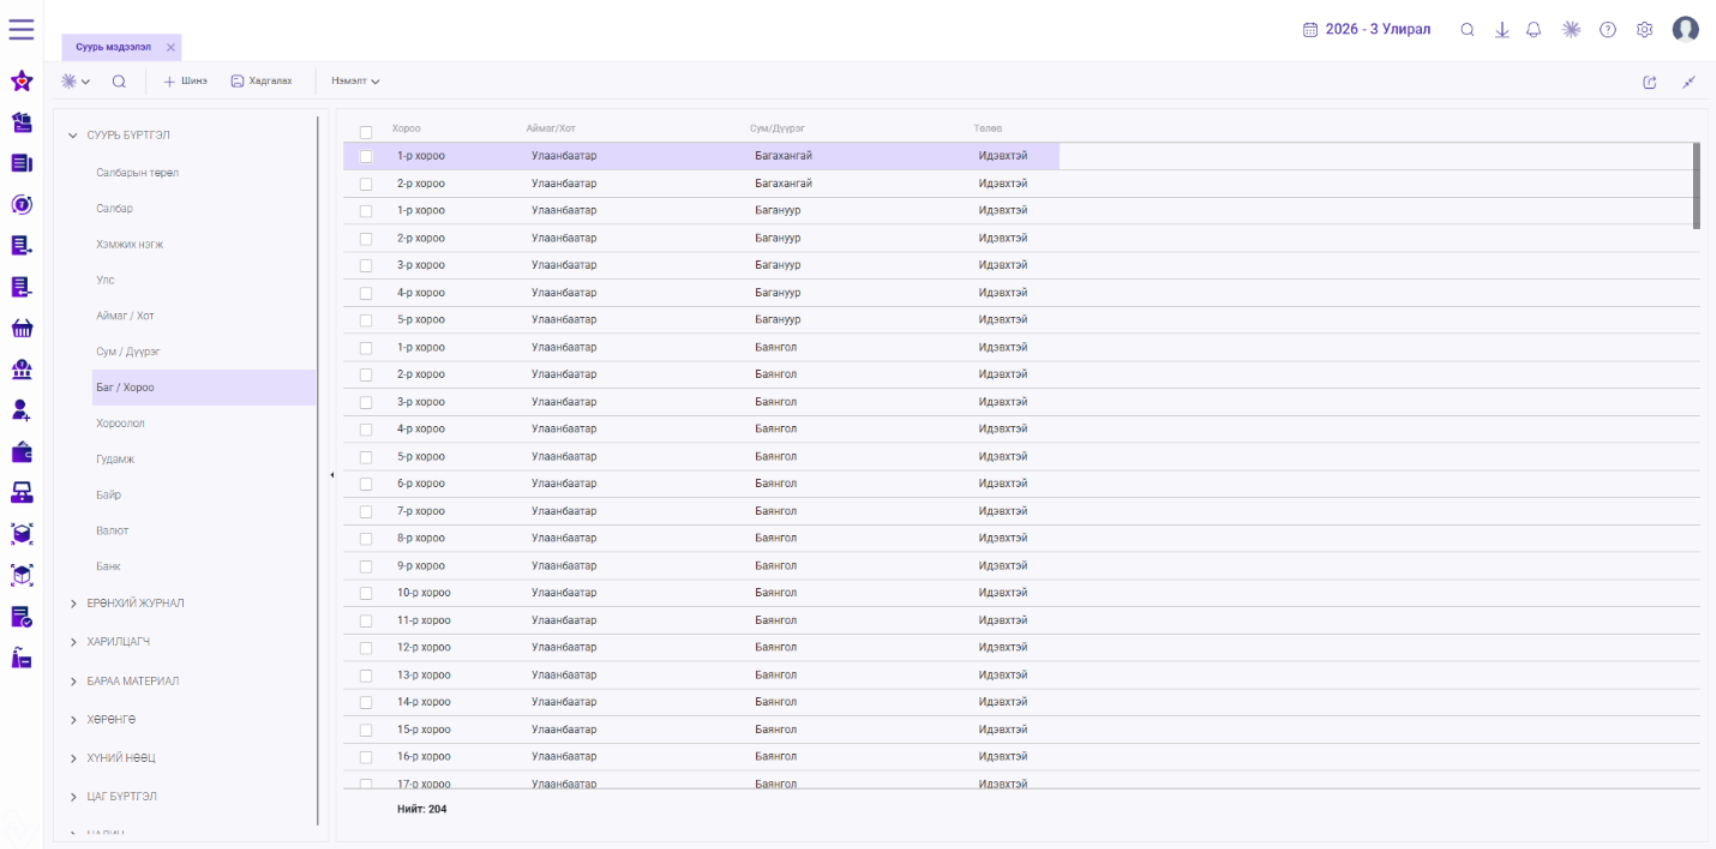Click the table vertical scrollbar
This screenshot has height=849, width=1716.
1696,186
